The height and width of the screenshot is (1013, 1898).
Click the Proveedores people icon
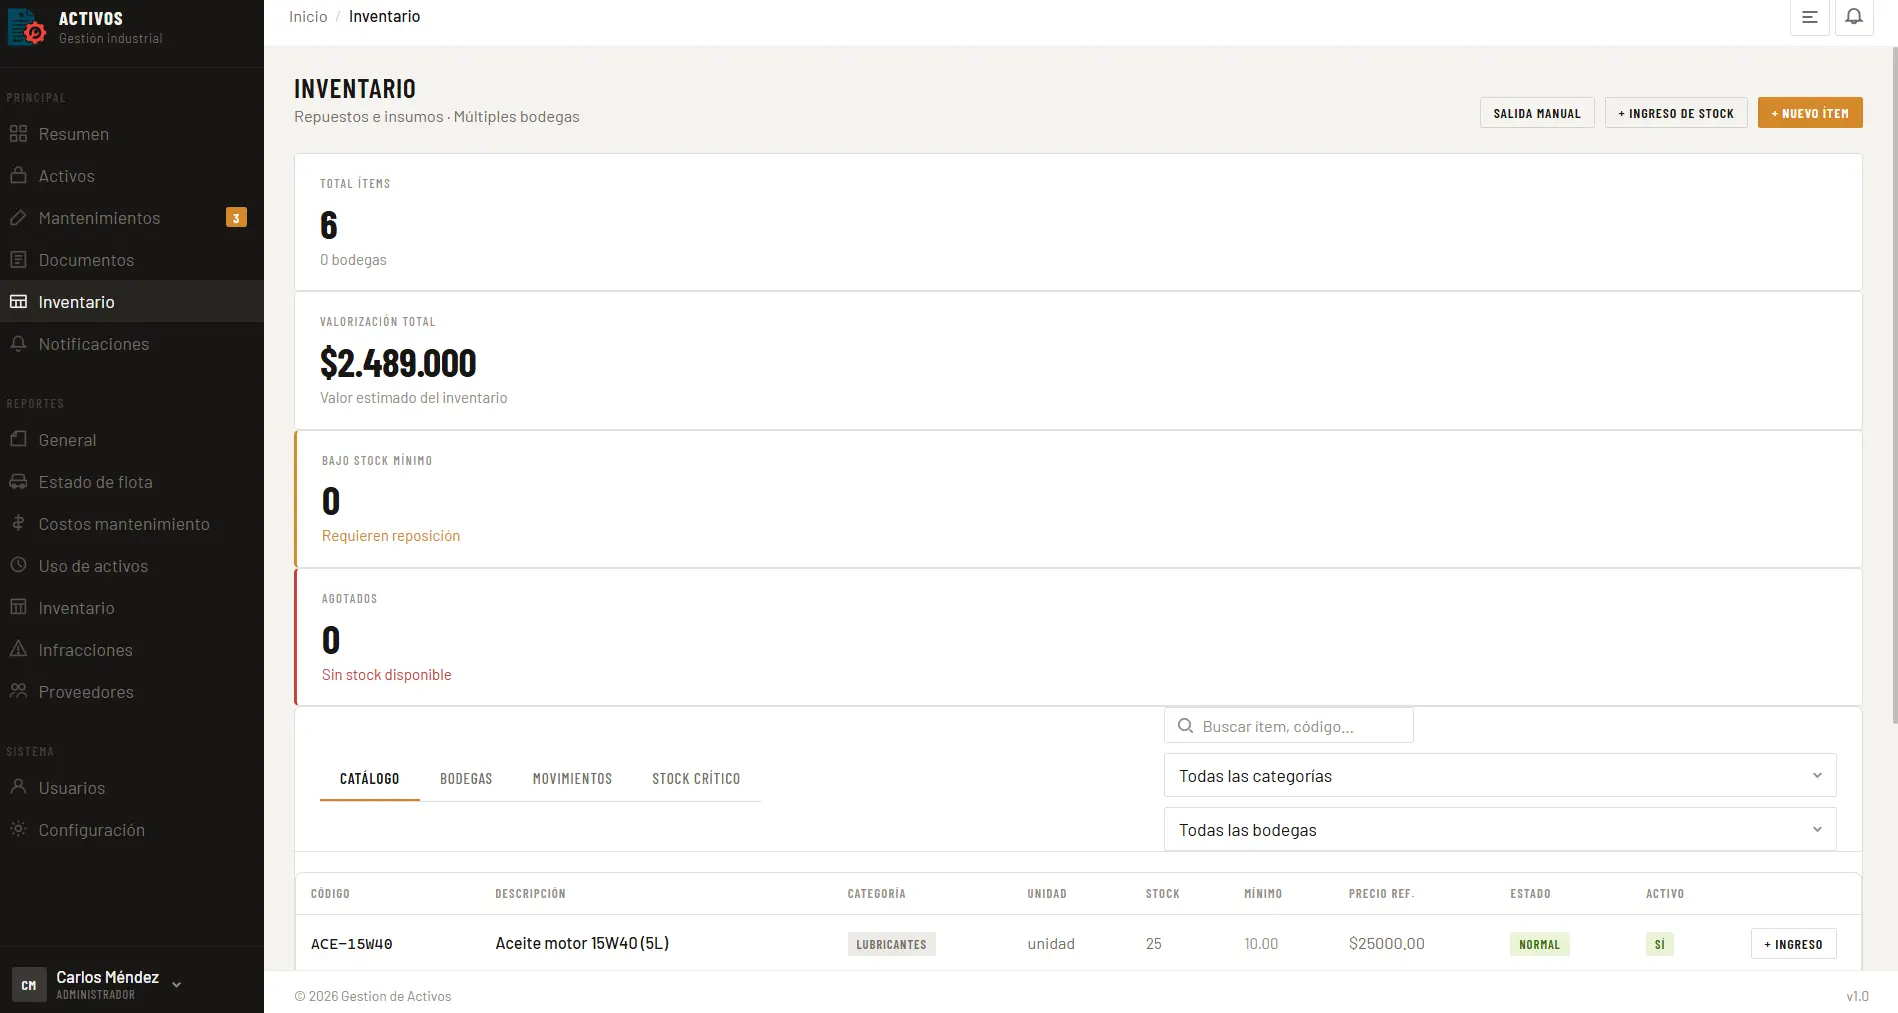tap(19, 691)
